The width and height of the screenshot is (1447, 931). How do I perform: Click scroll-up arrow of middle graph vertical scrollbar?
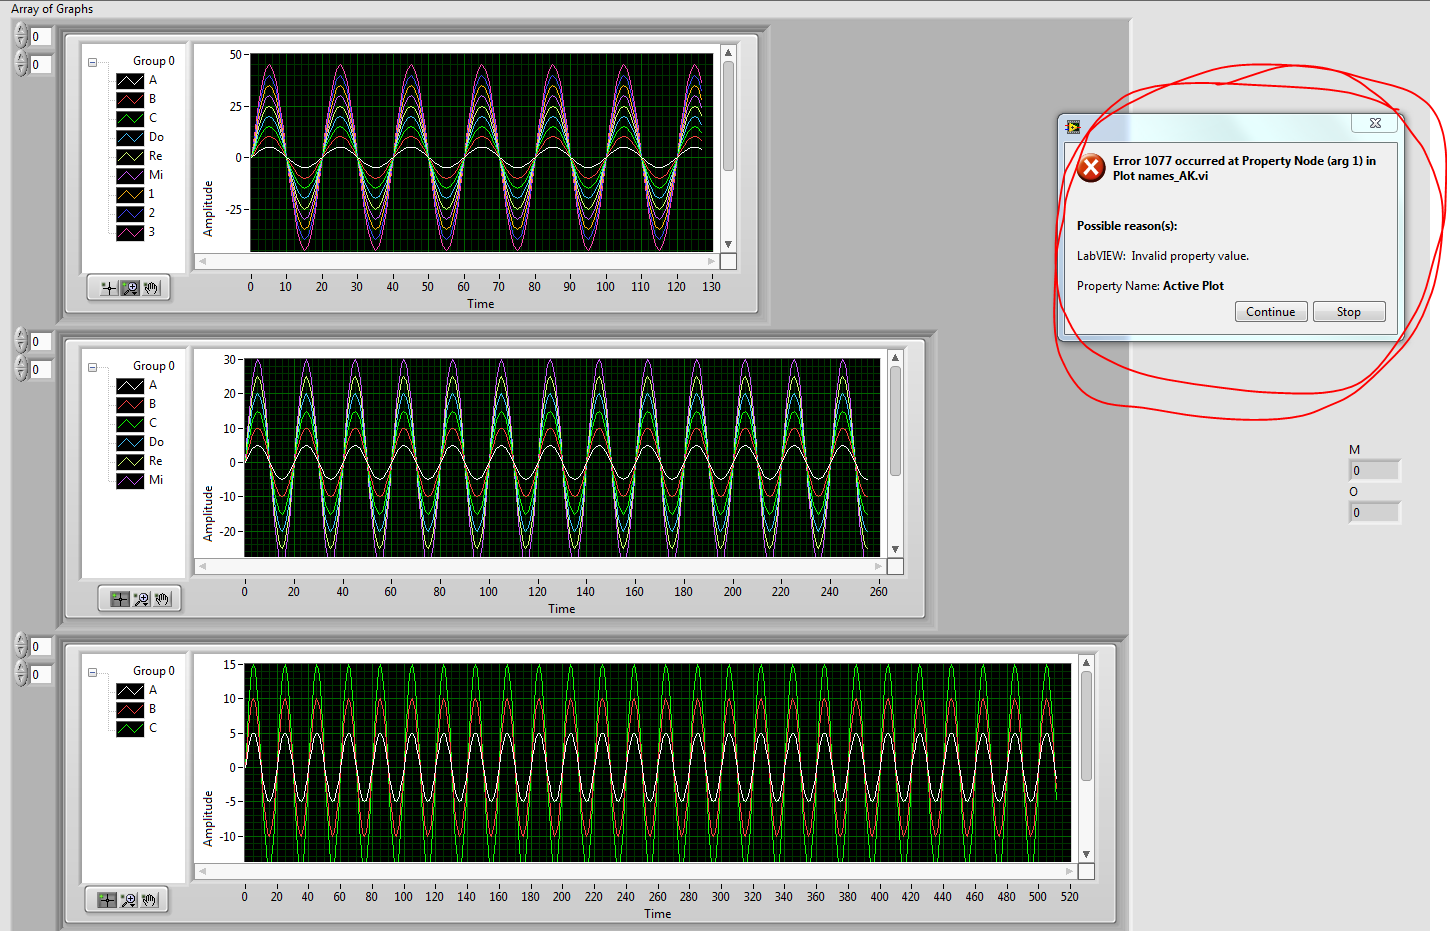tap(895, 358)
